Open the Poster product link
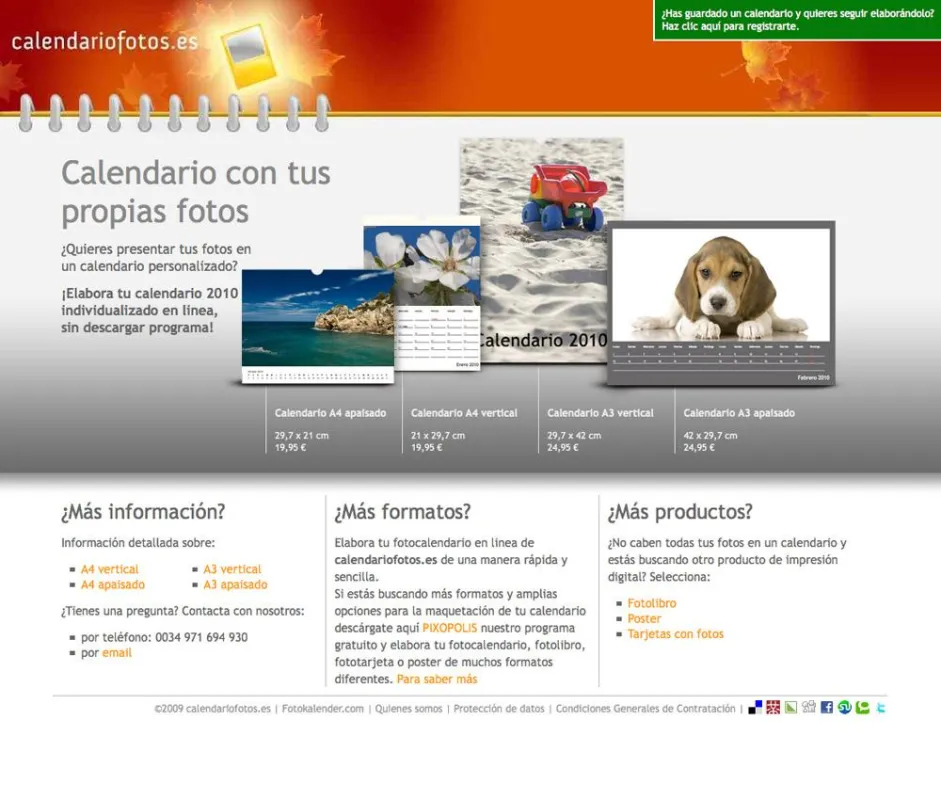Image resolution: width=941 pixels, height=800 pixels. pos(644,619)
